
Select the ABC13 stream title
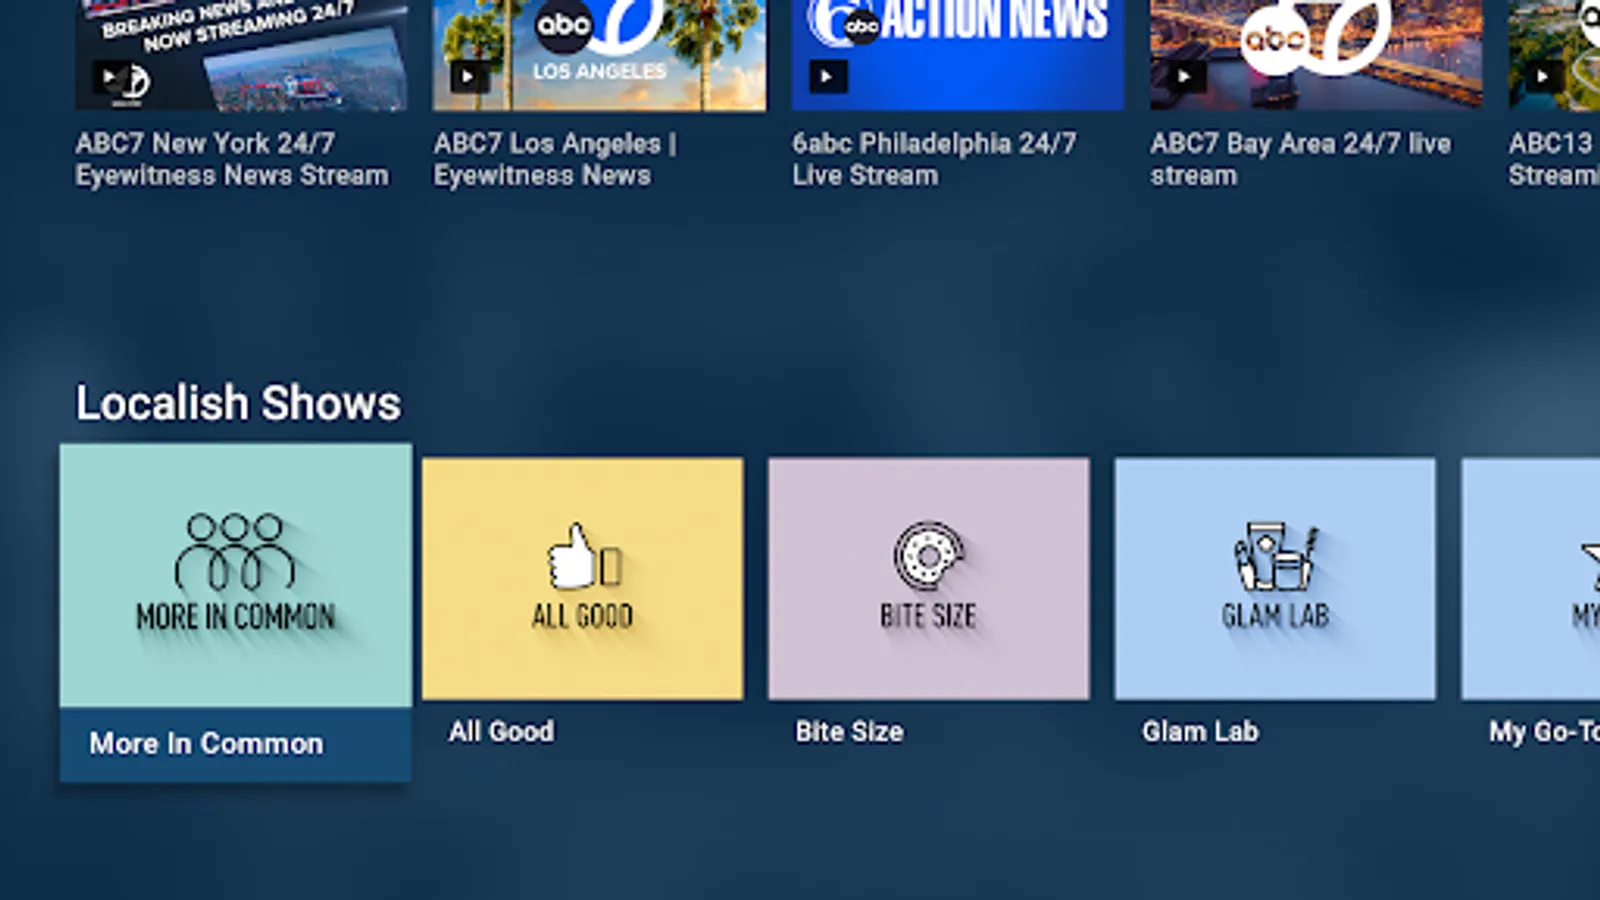(1554, 159)
